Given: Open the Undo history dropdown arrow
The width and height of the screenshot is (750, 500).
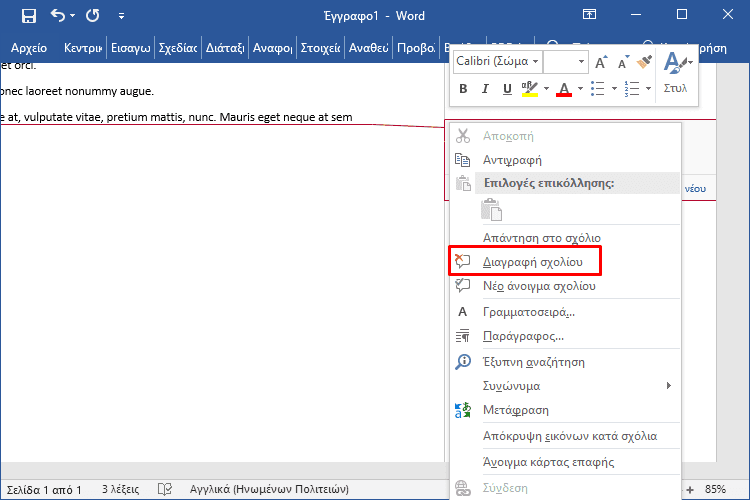Looking at the screenshot, I should pos(72,16).
